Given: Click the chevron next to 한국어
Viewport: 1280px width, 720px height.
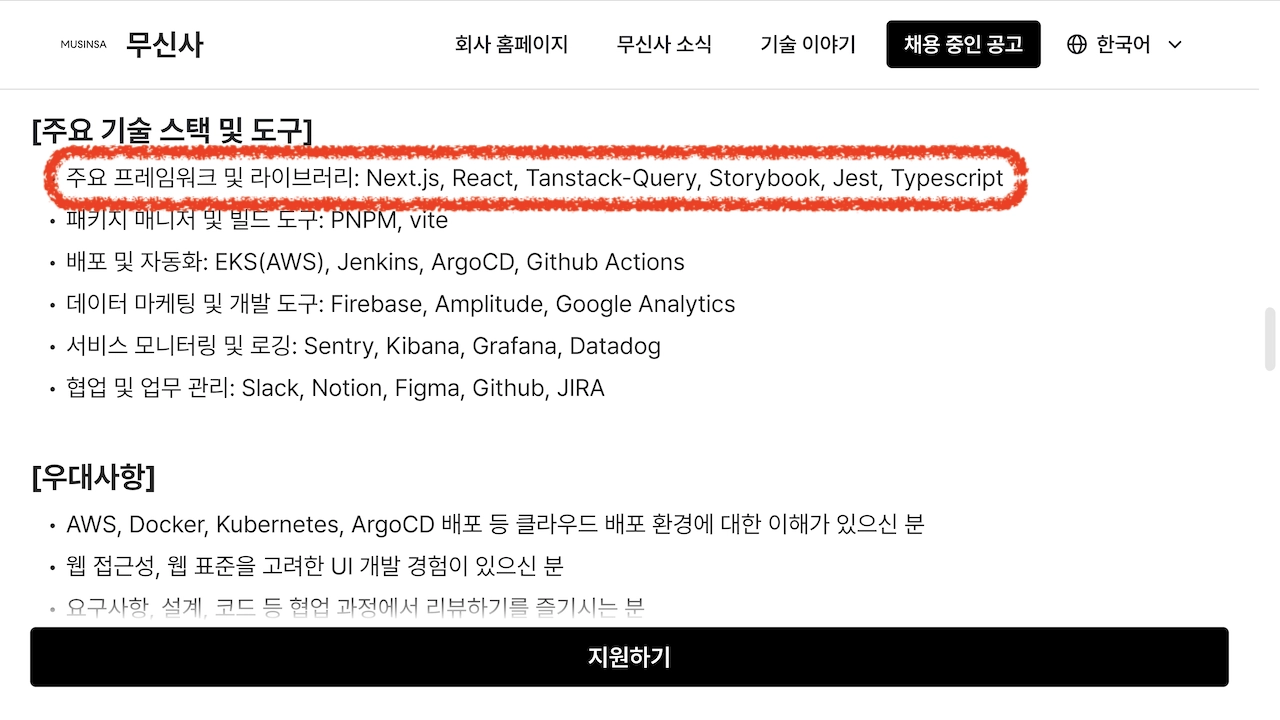Looking at the screenshot, I should (x=1174, y=45).
